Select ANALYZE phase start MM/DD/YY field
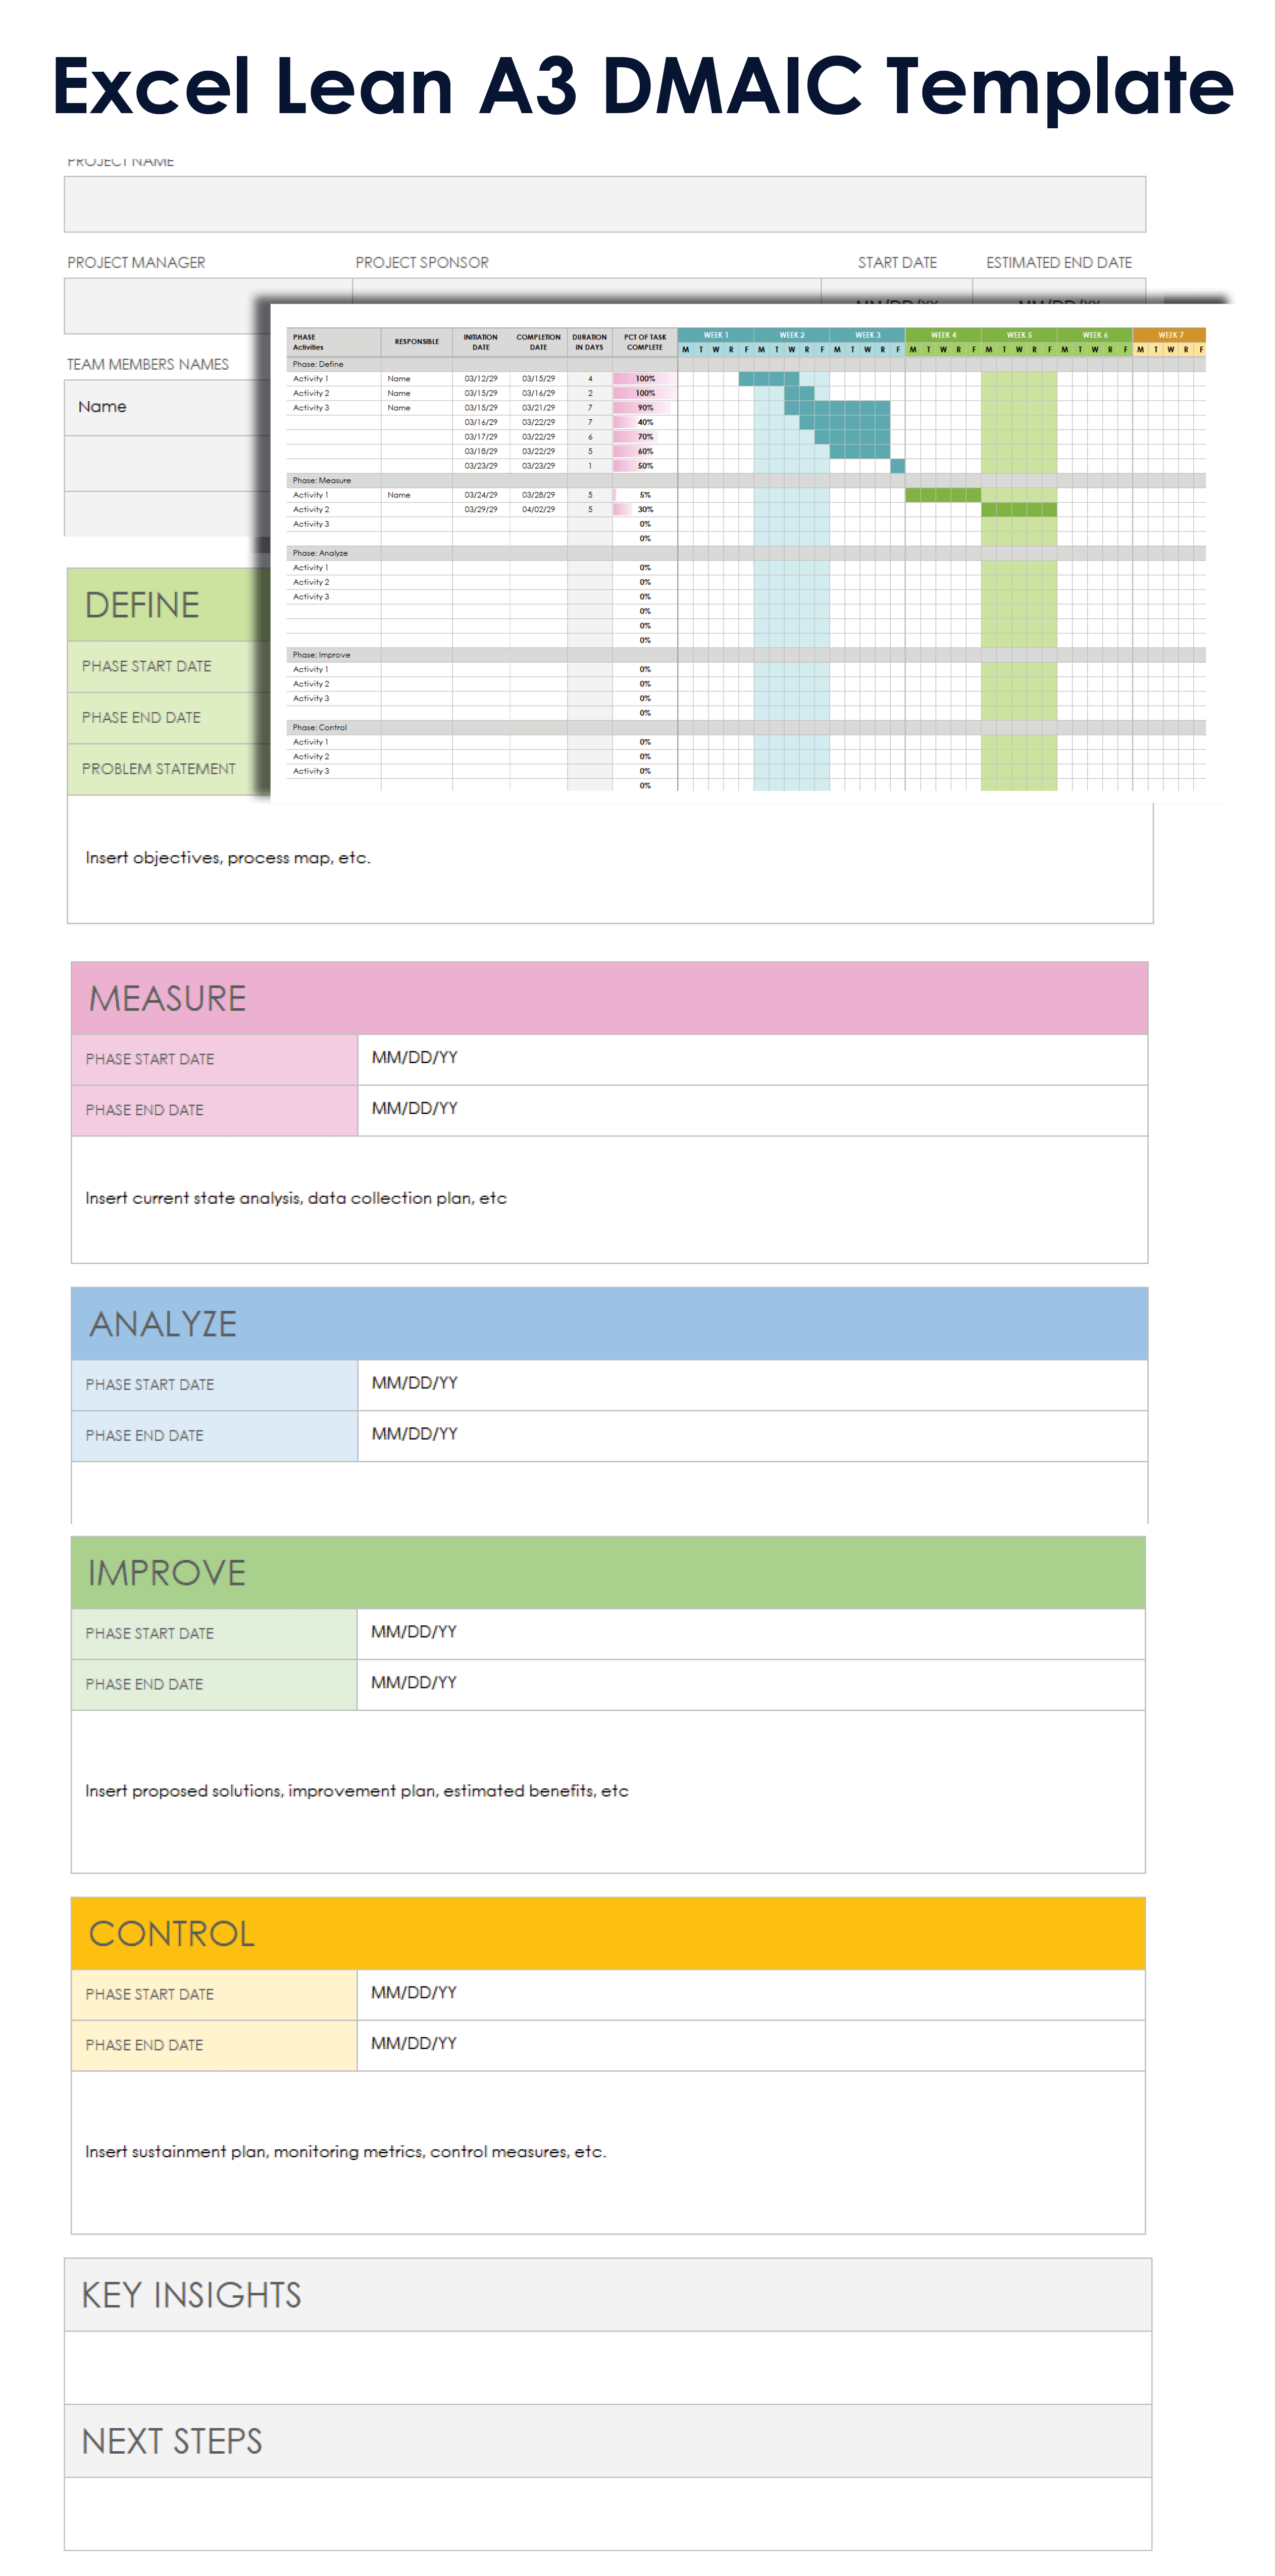The height and width of the screenshot is (2576, 1275). [x=752, y=1385]
